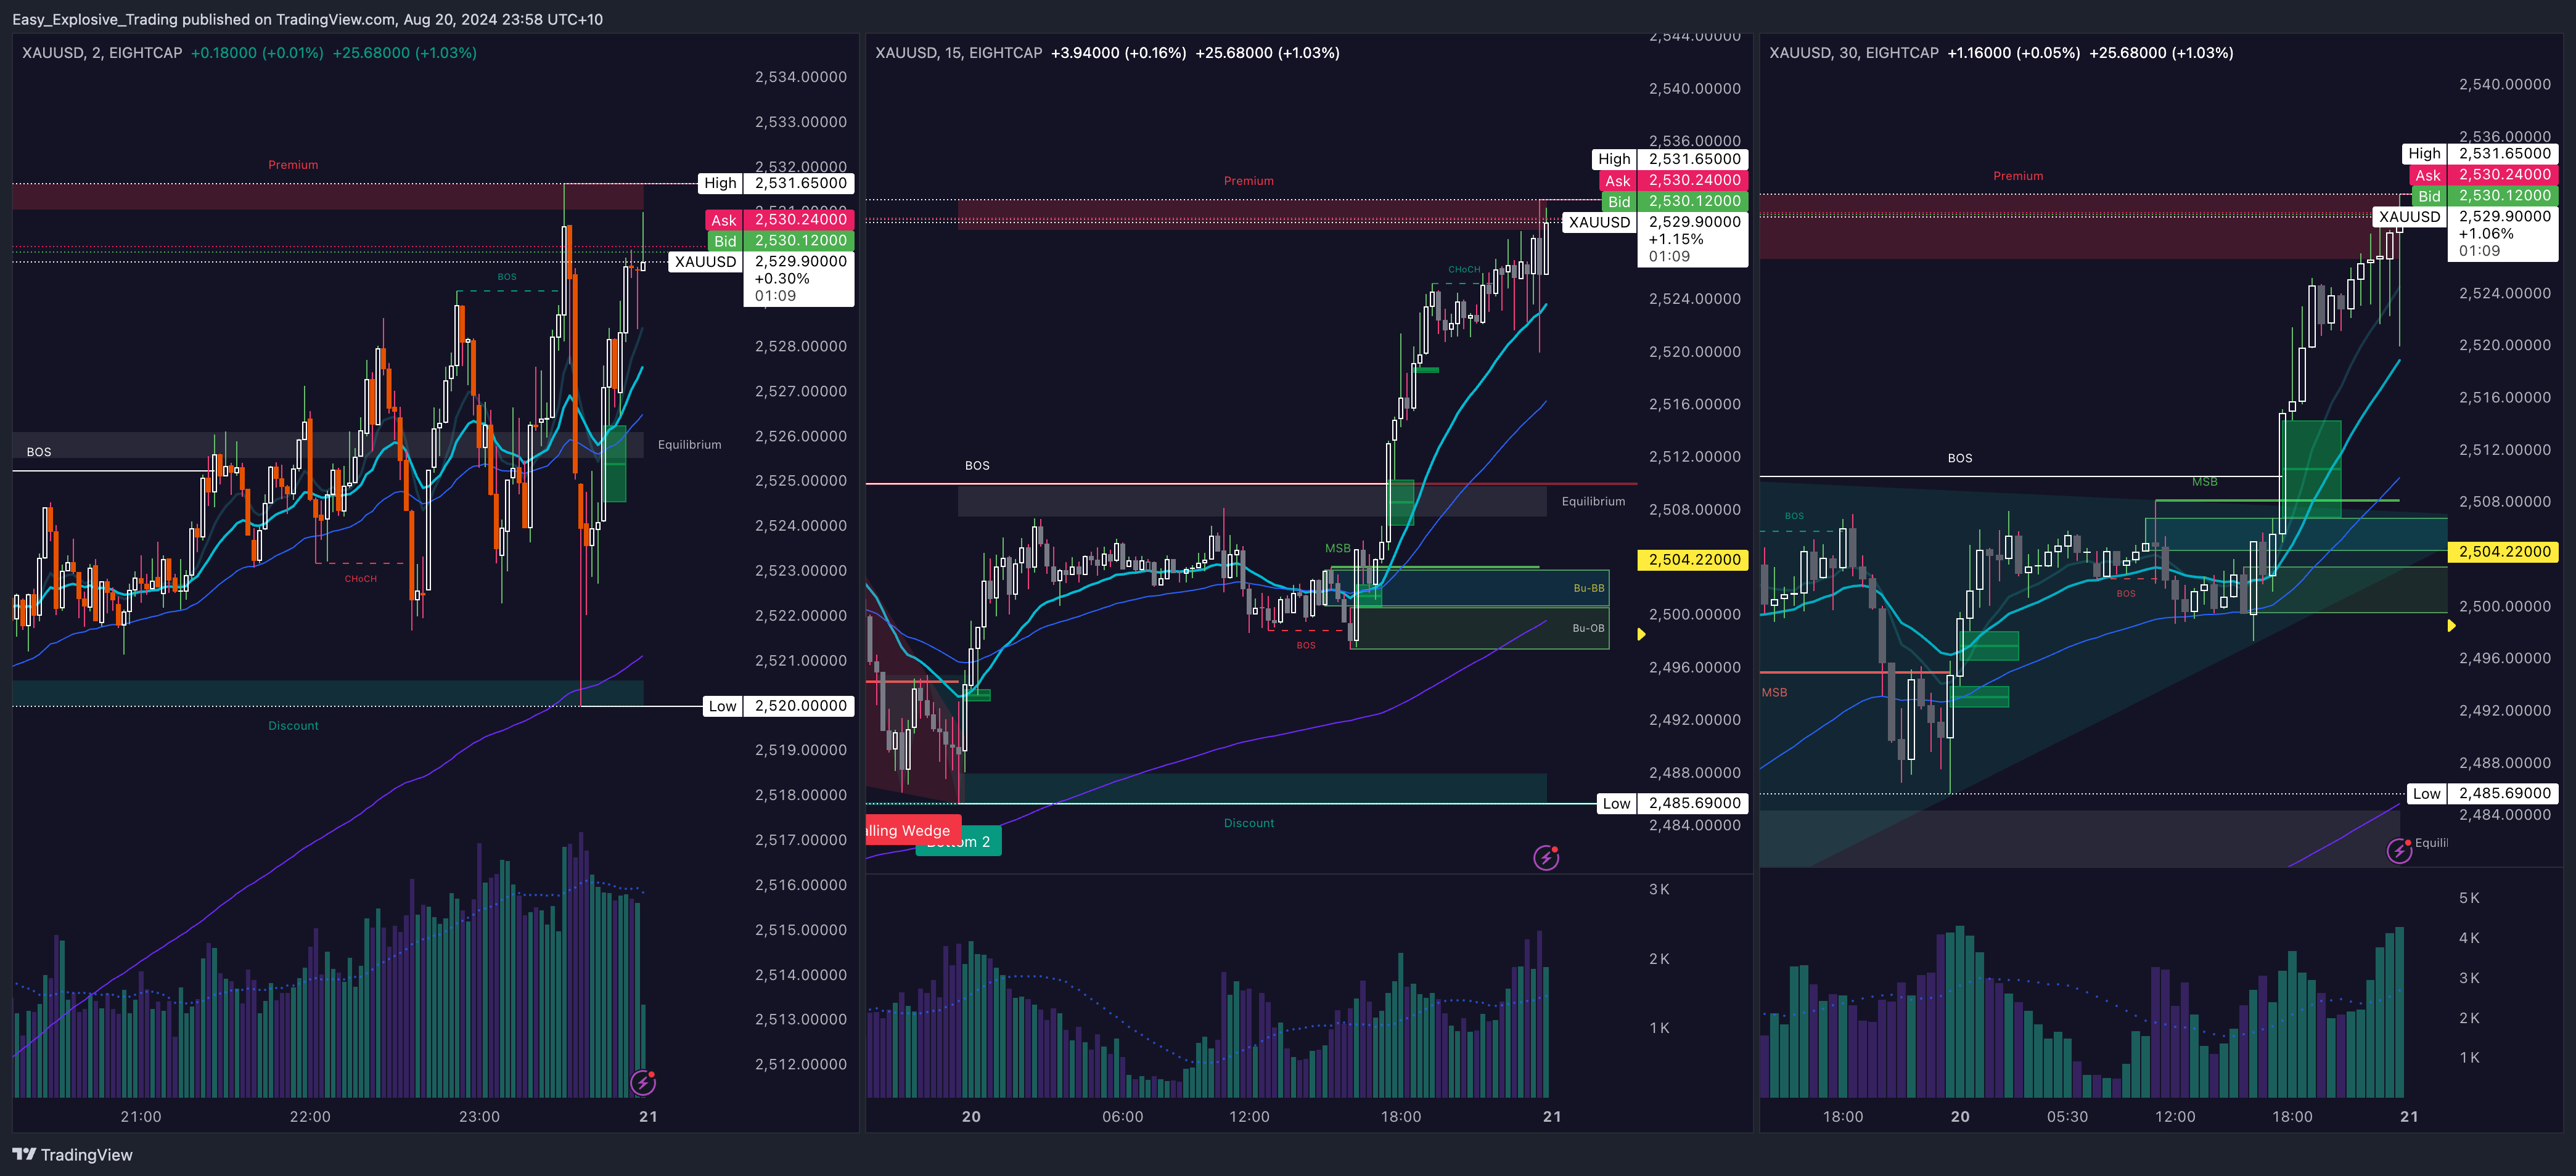
Task: Click the lightning events icon in the 2-minute chart
Action: pos(643,1082)
